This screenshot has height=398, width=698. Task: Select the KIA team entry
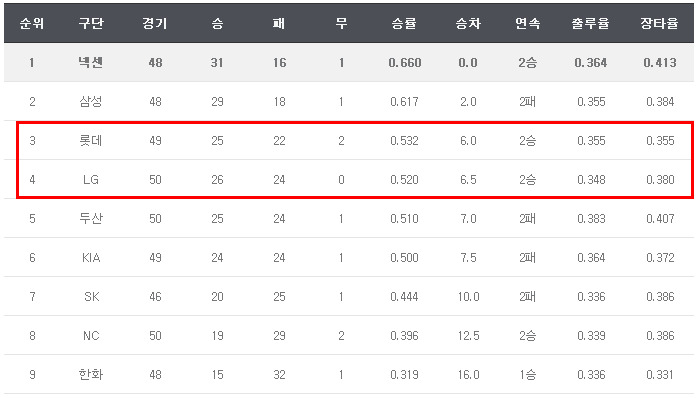[91, 258]
